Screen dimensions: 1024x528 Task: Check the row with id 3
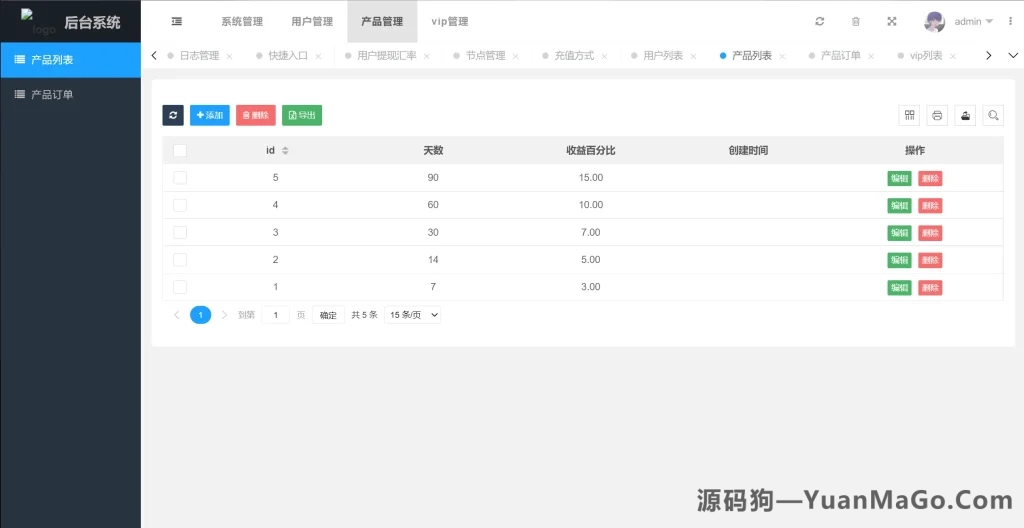click(180, 233)
